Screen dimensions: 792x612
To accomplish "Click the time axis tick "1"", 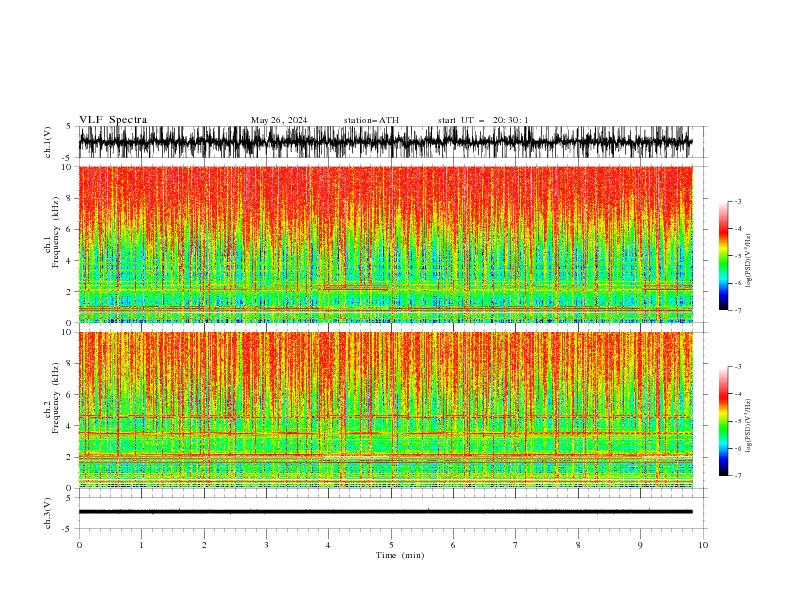I will [141, 545].
